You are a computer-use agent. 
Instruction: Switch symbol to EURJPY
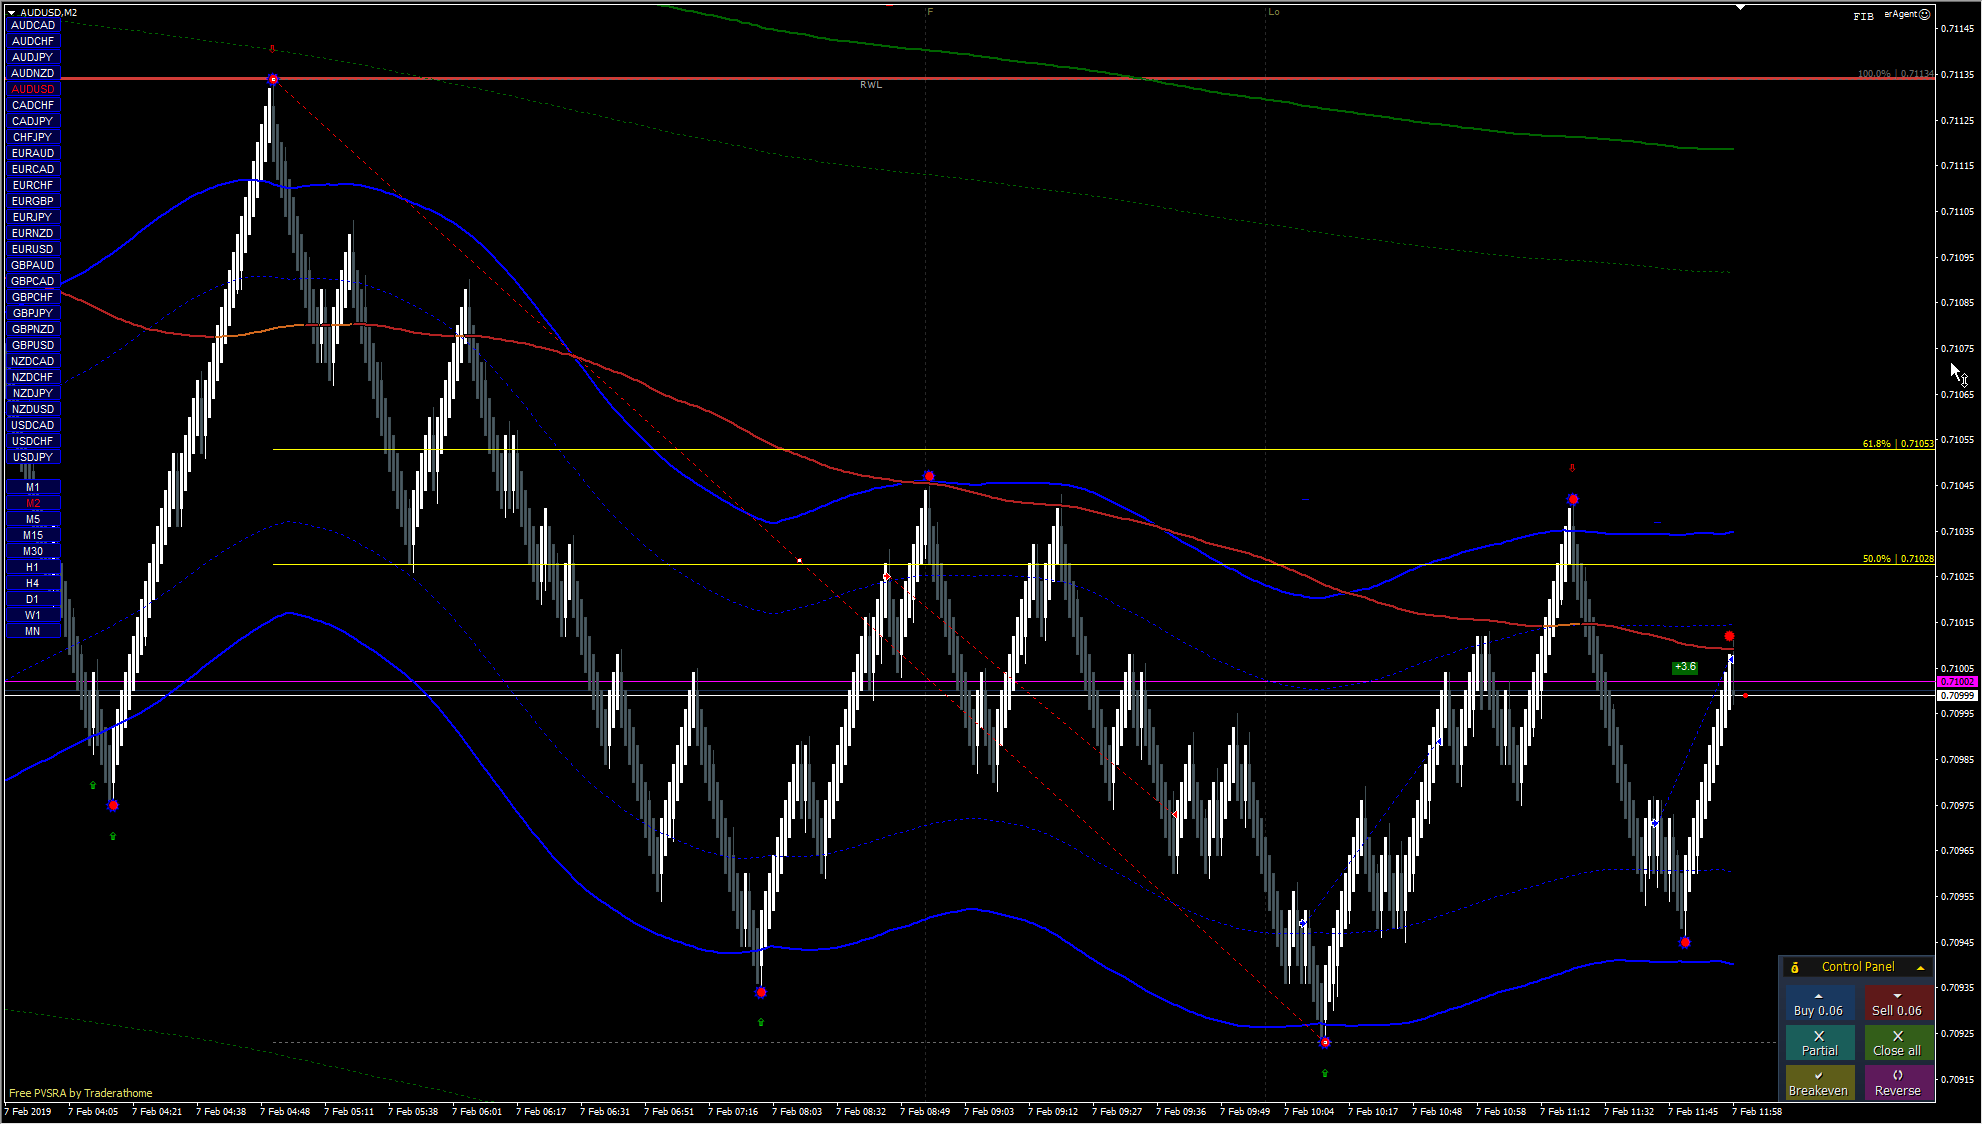coord(33,217)
